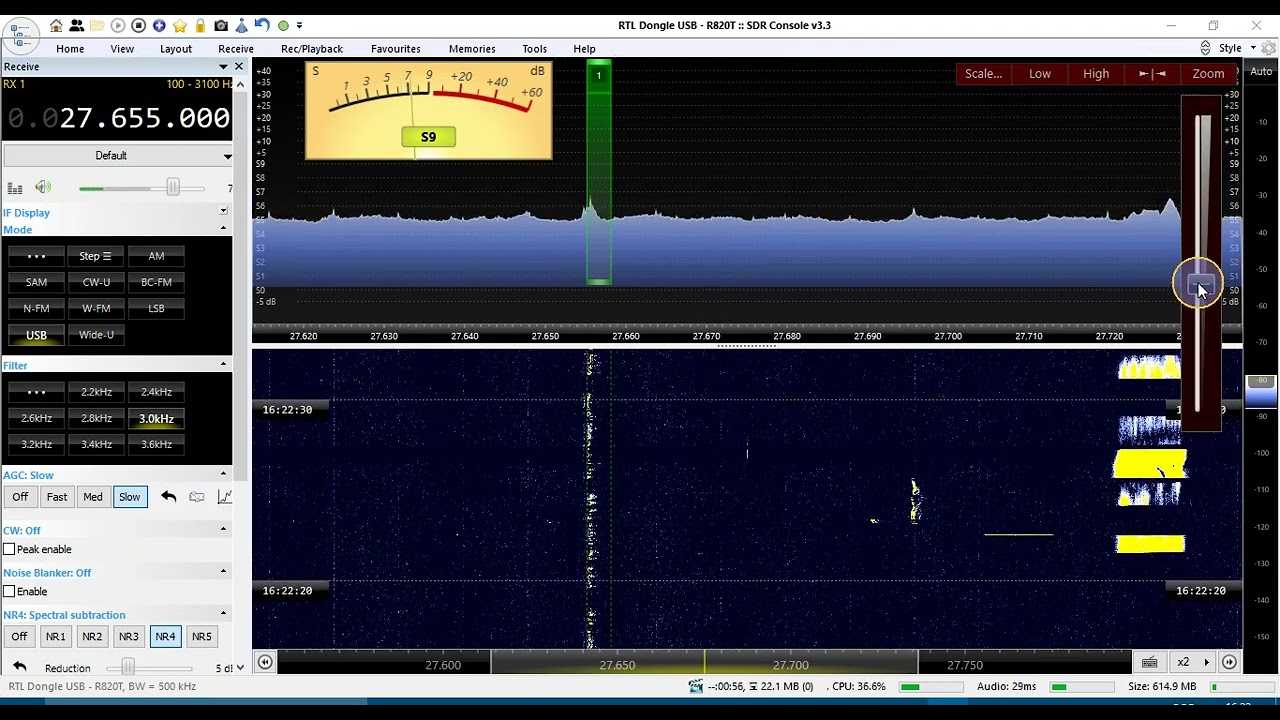The image size is (1280, 720).
Task: Click the spectrum Zoom button
Action: pos(1208,74)
